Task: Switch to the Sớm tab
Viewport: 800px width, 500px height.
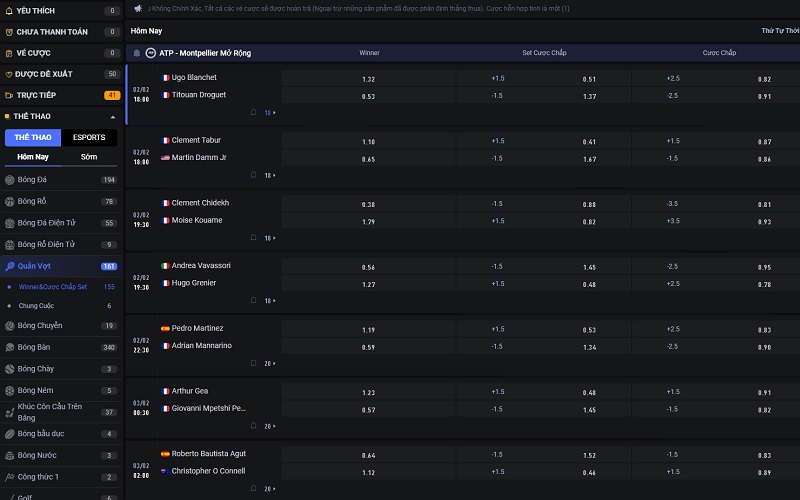Action: pyautogui.click(x=89, y=157)
